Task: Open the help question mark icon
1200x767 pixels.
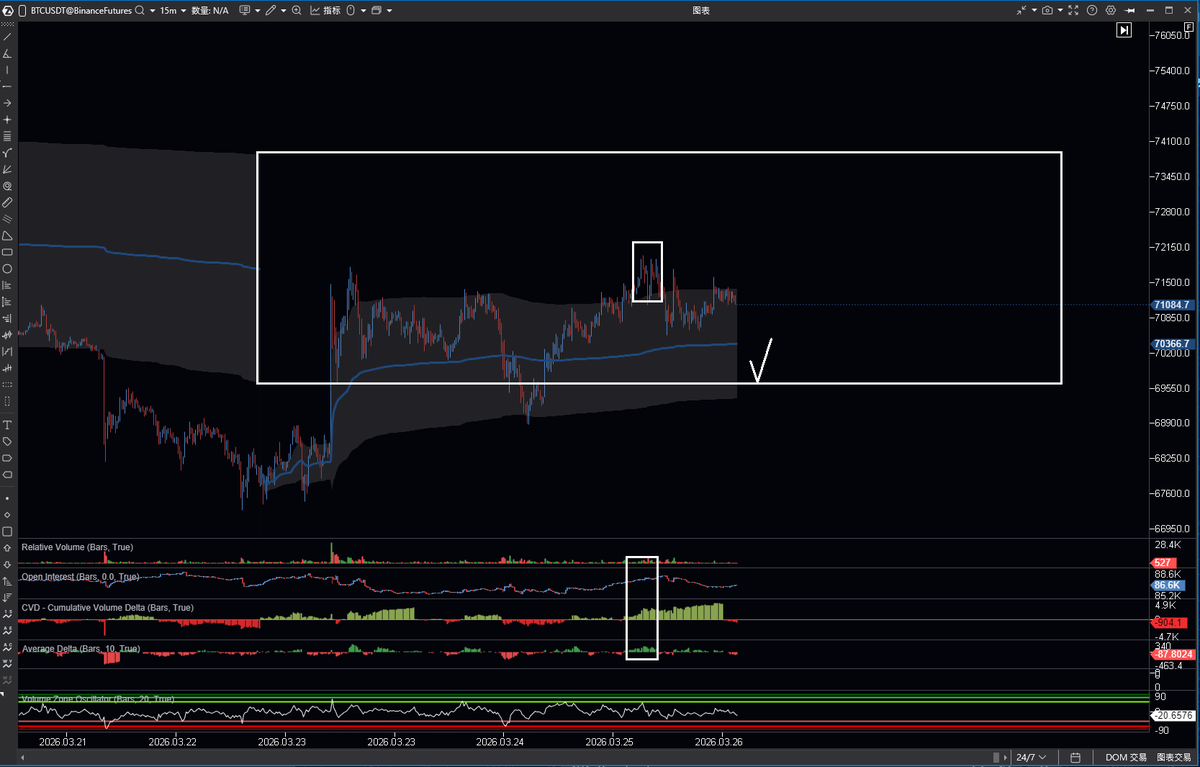Action: [x=1092, y=10]
